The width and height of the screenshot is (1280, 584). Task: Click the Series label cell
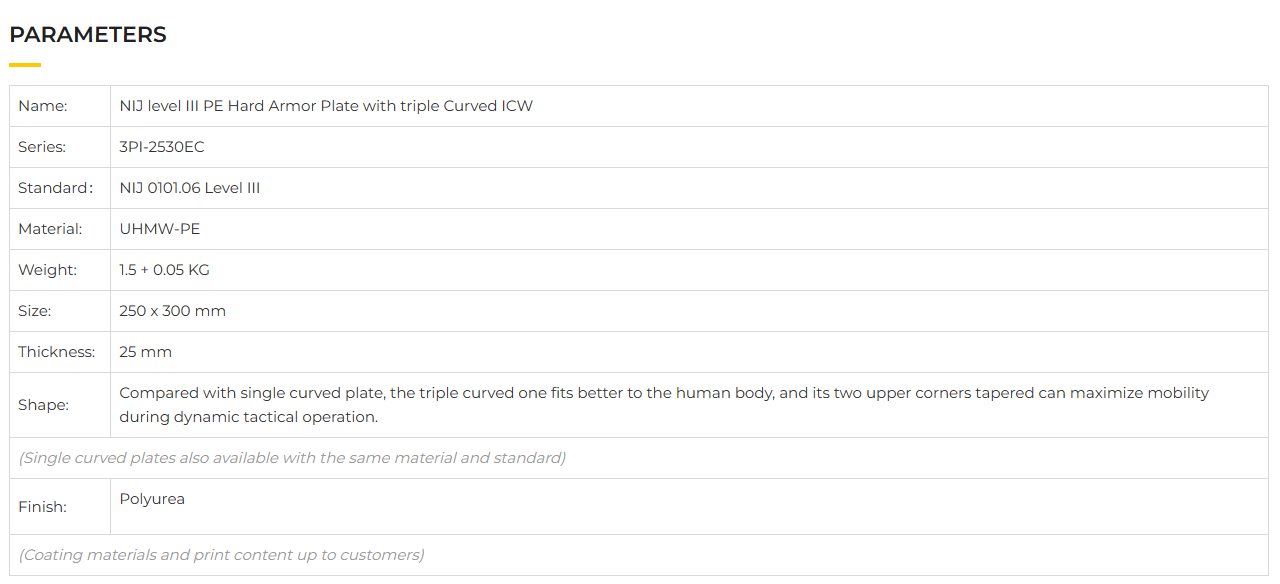coord(42,147)
